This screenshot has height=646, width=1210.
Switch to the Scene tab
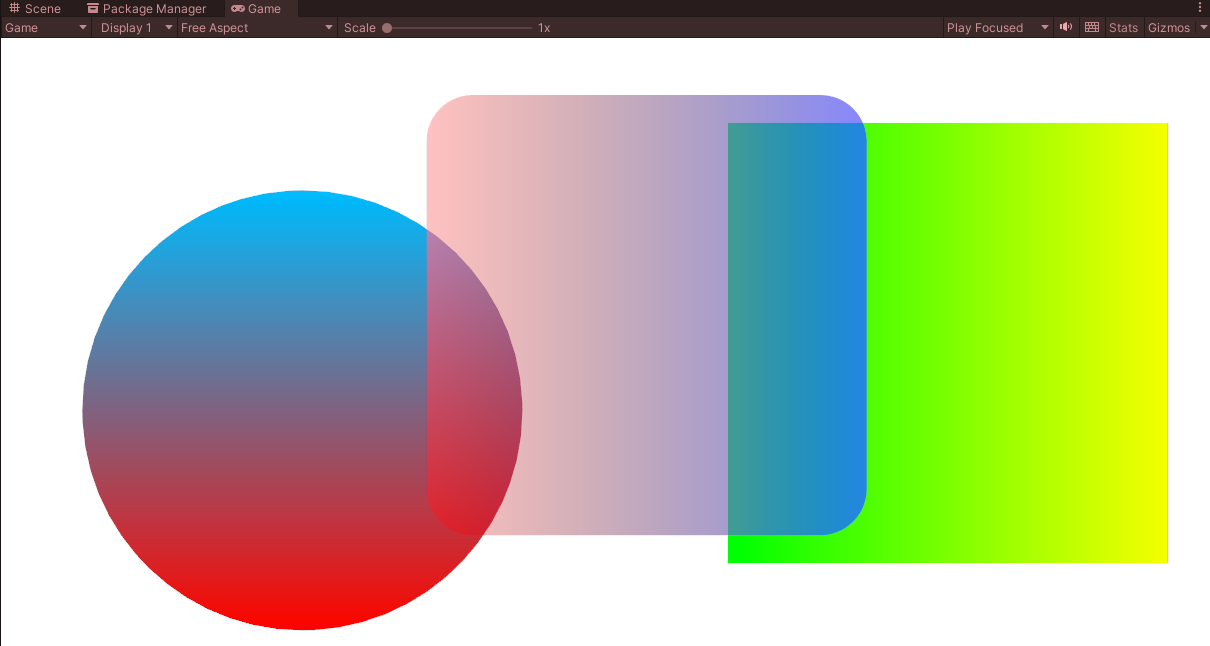pos(35,8)
